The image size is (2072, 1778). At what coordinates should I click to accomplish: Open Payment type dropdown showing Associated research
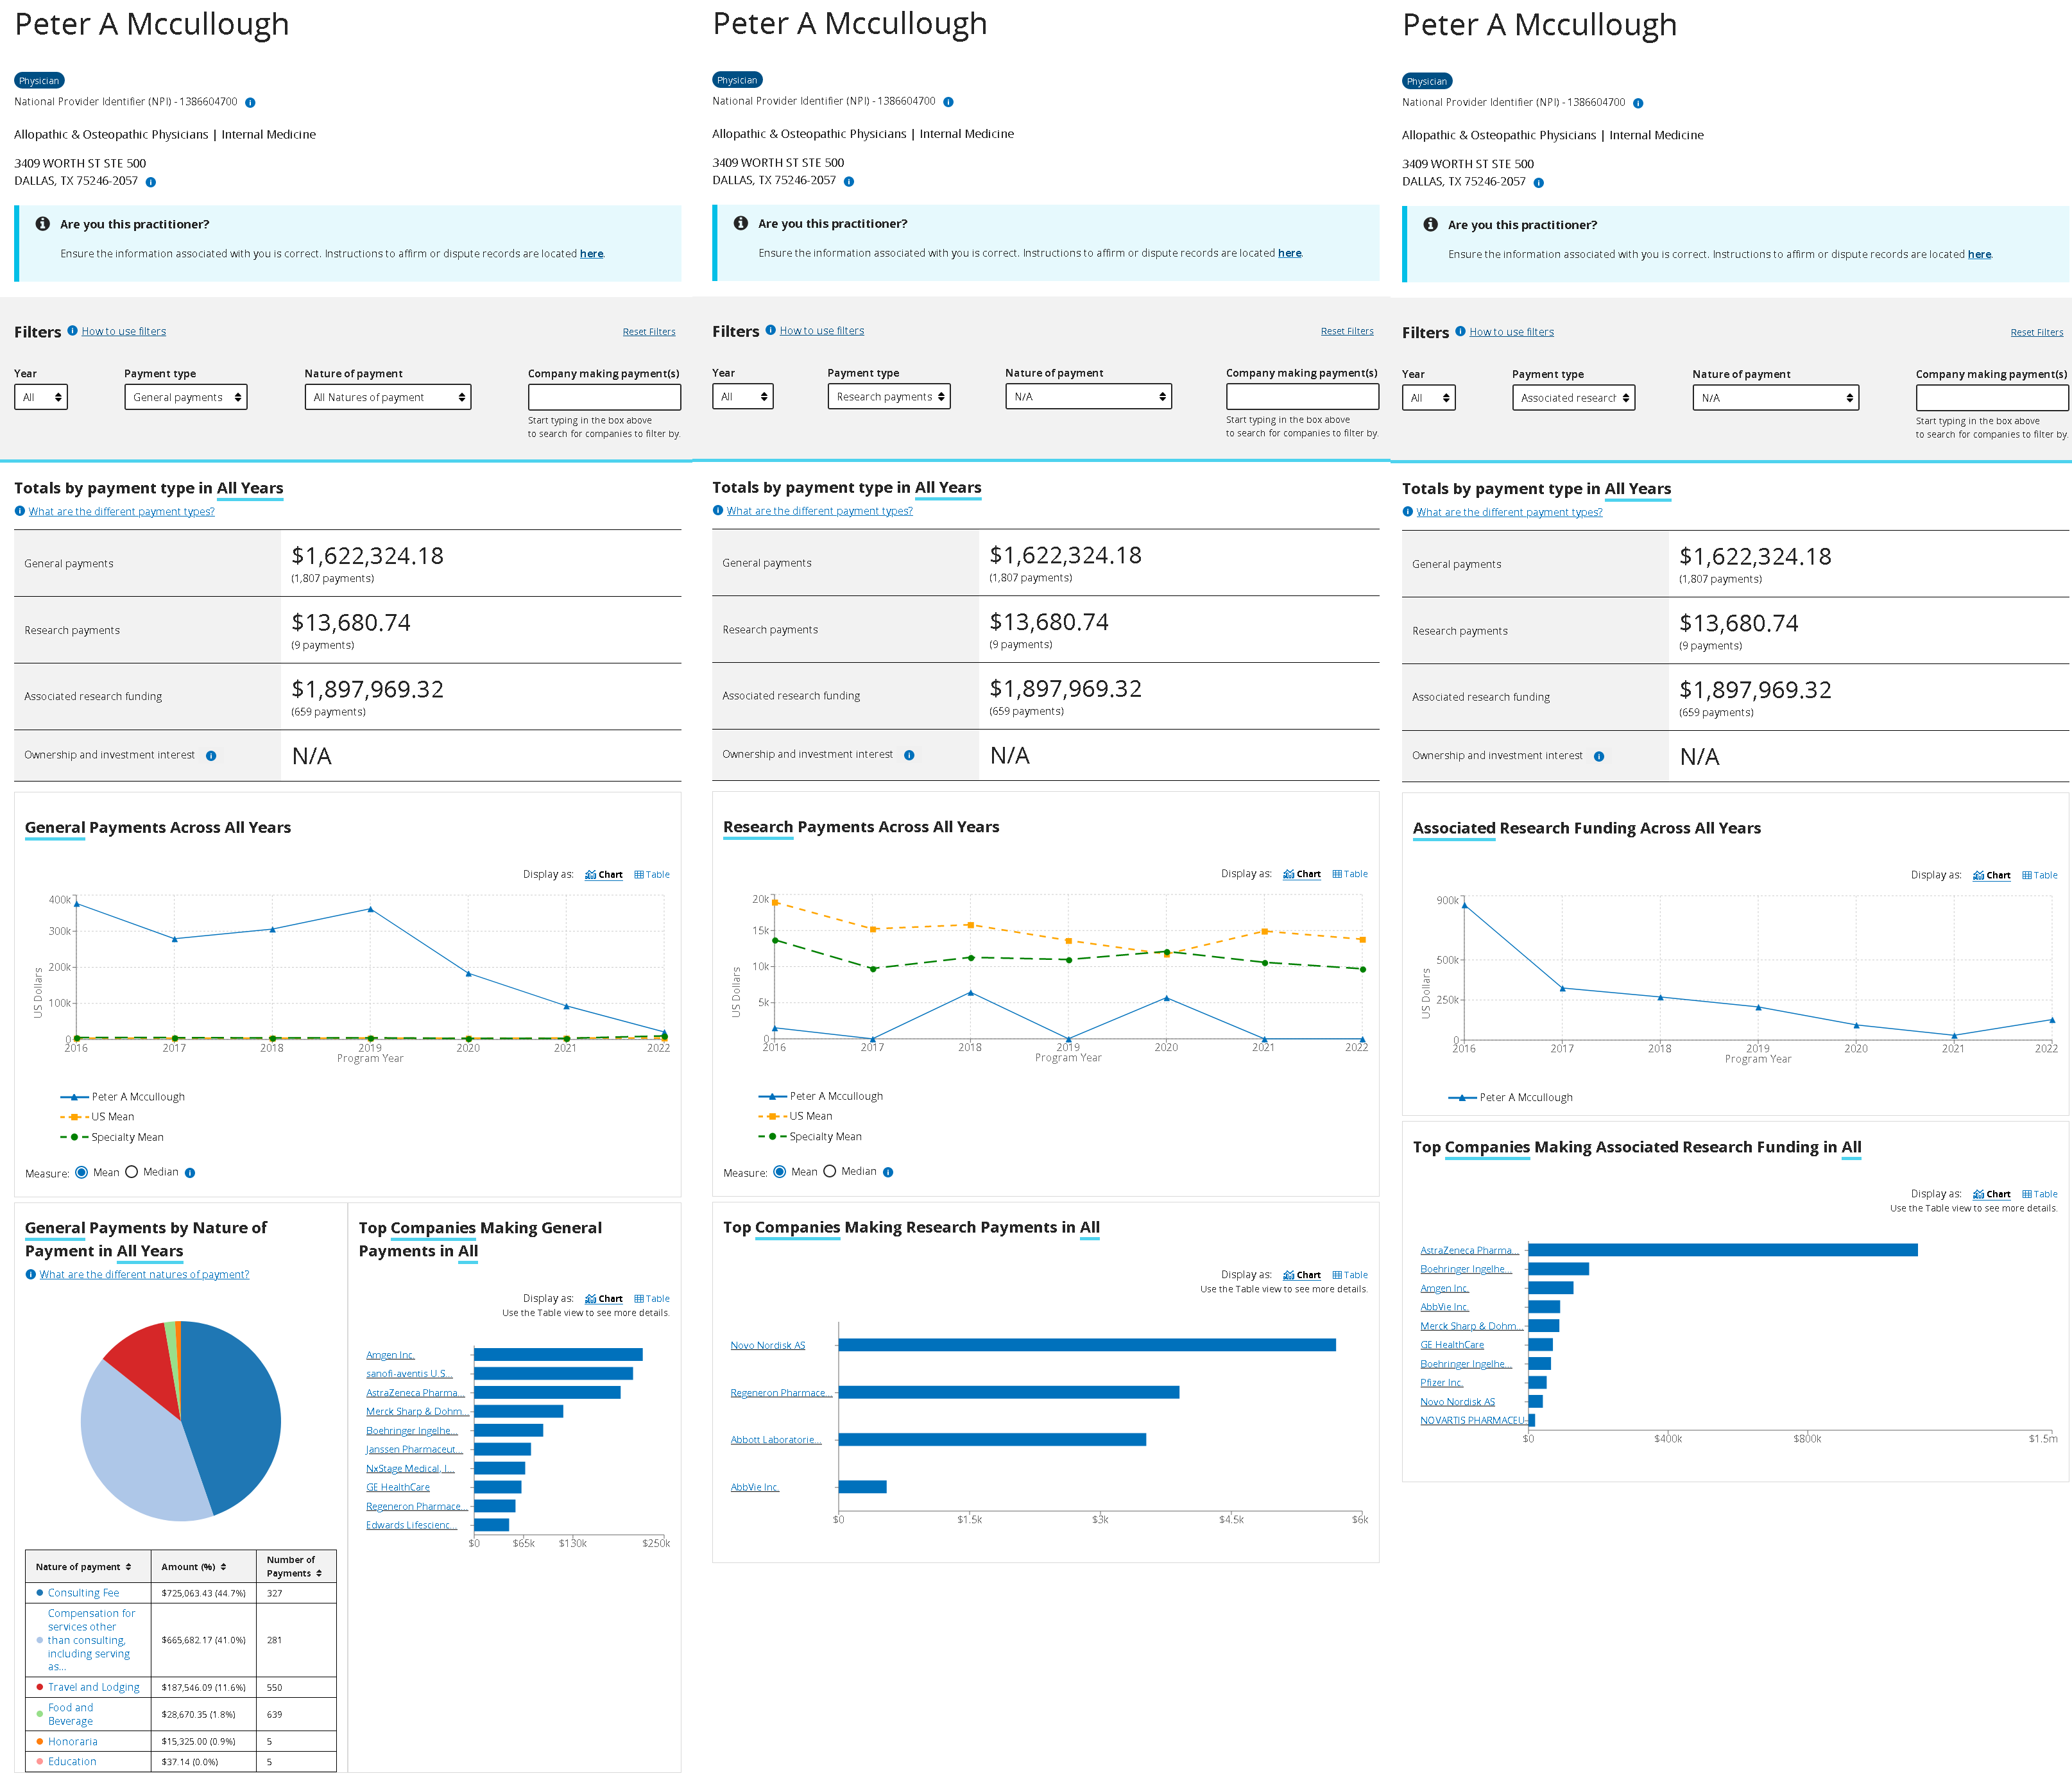(1574, 398)
